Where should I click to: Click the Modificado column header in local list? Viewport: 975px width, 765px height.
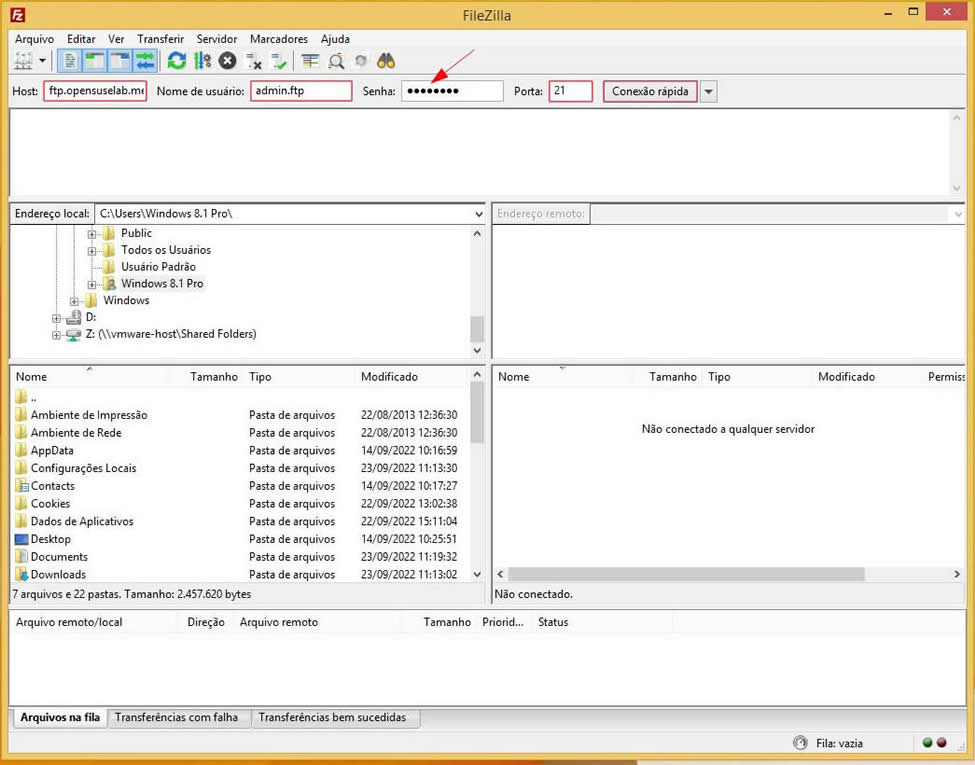389,377
